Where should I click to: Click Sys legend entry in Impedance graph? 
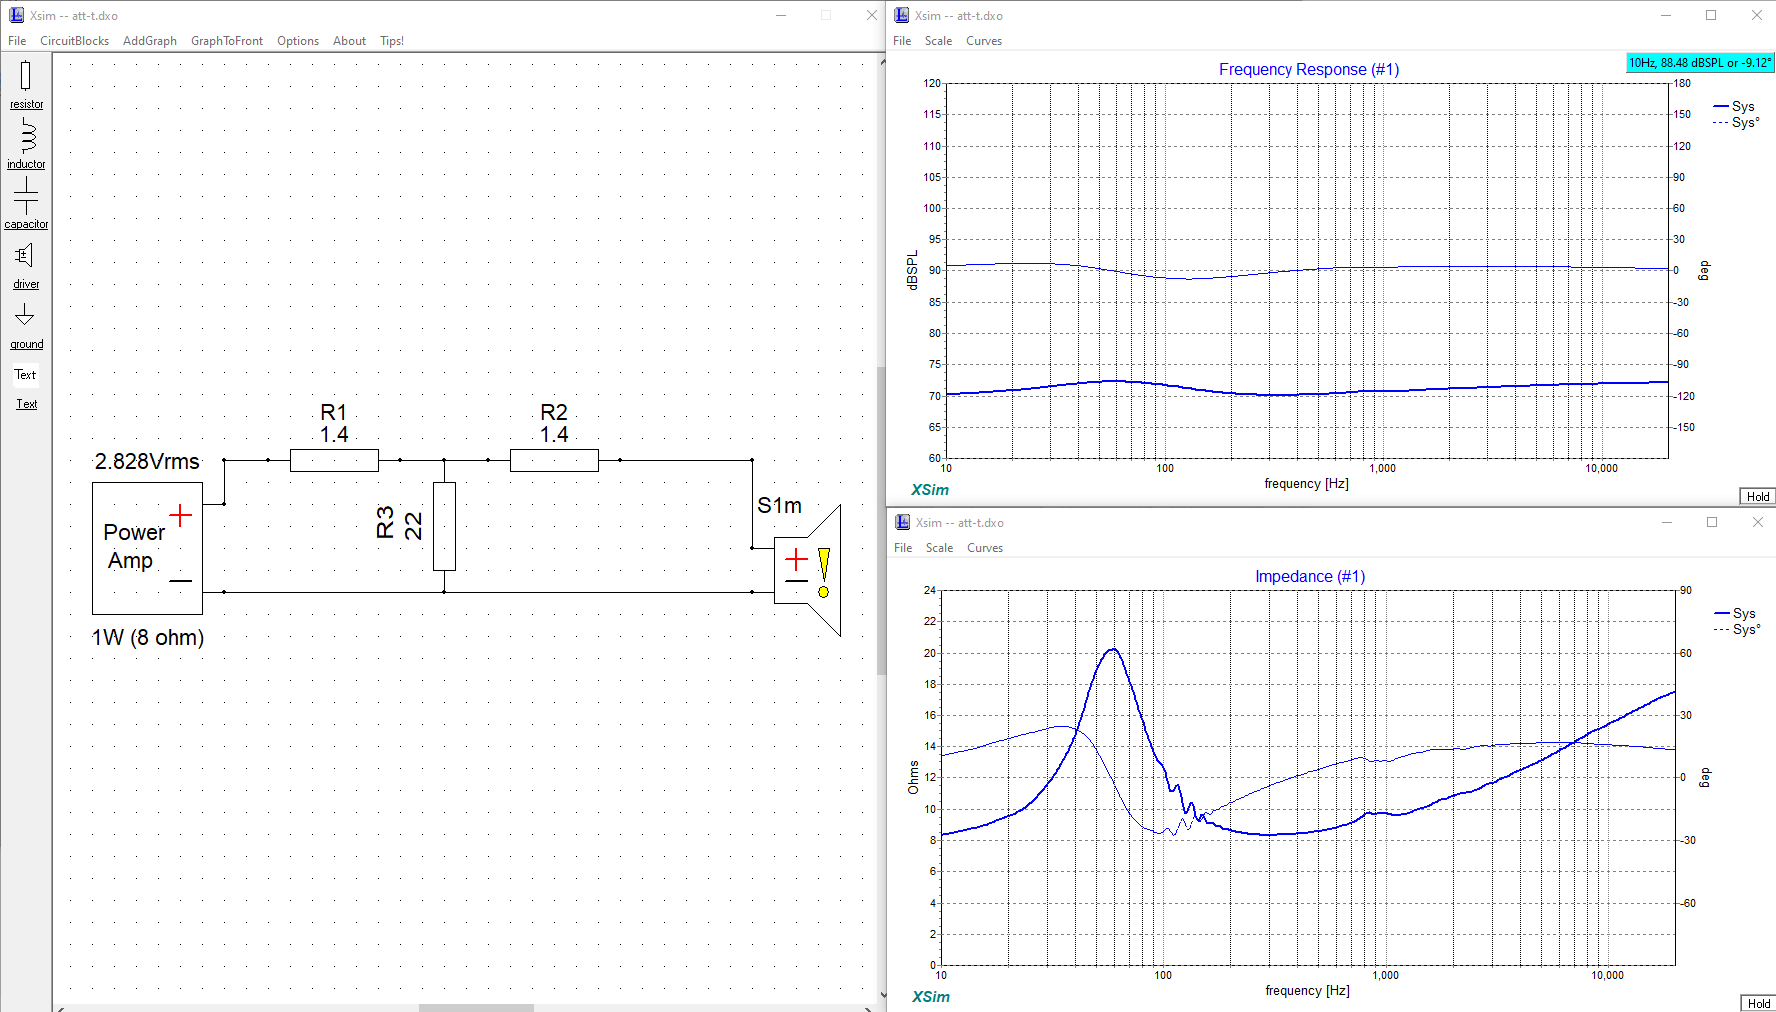(x=1735, y=613)
